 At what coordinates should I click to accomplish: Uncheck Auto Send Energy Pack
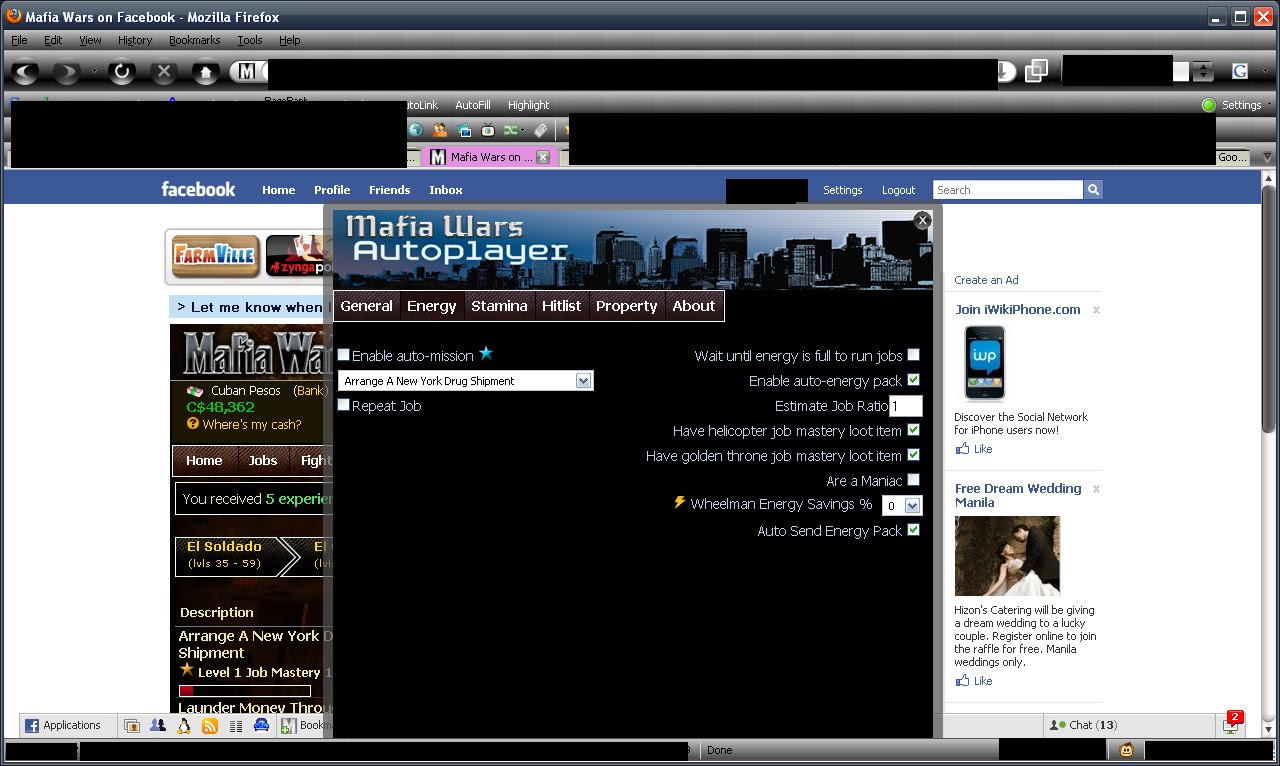click(913, 530)
